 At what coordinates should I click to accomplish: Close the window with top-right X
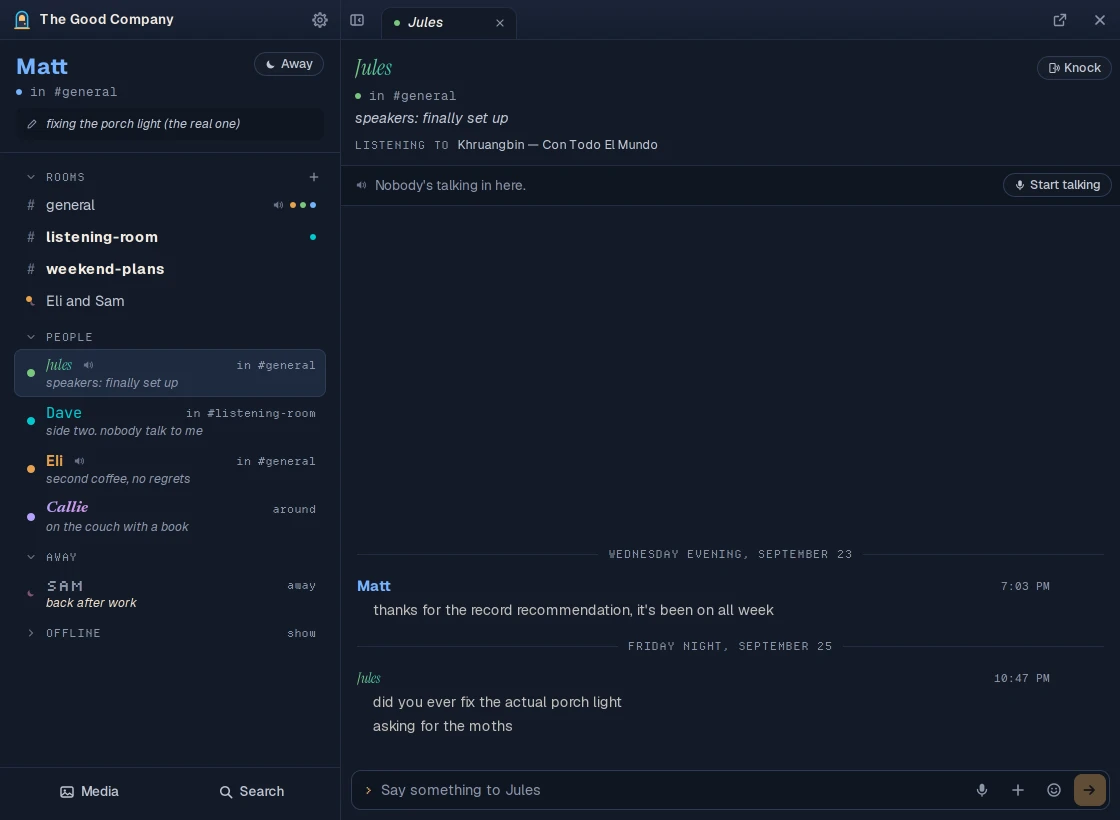[1100, 20]
